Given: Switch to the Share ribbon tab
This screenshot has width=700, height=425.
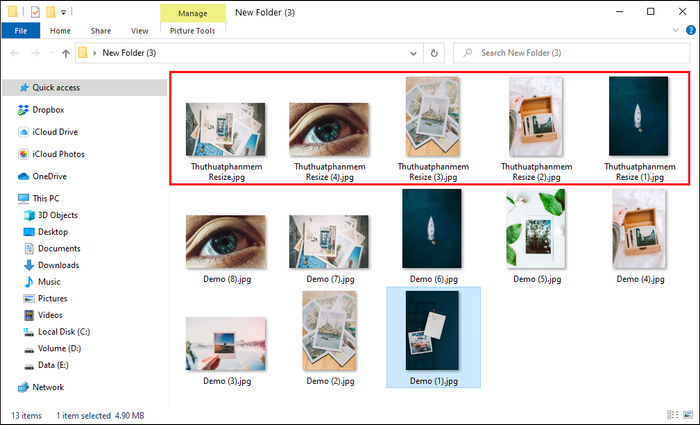Looking at the screenshot, I should [x=100, y=30].
